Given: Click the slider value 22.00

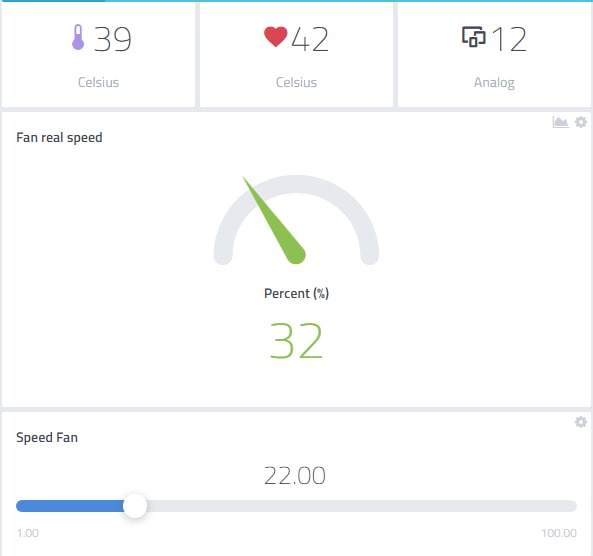Looking at the screenshot, I should coord(295,475).
